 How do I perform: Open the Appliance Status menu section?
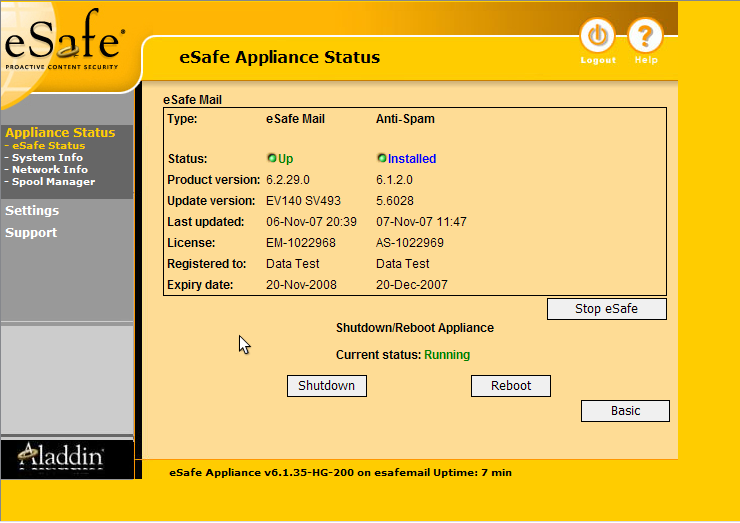(x=60, y=133)
